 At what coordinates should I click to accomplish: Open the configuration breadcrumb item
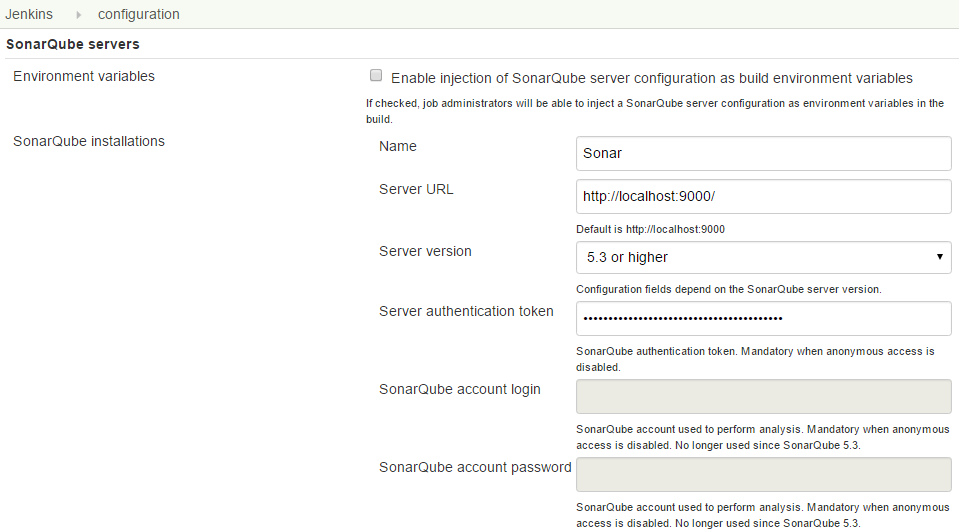coord(139,14)
